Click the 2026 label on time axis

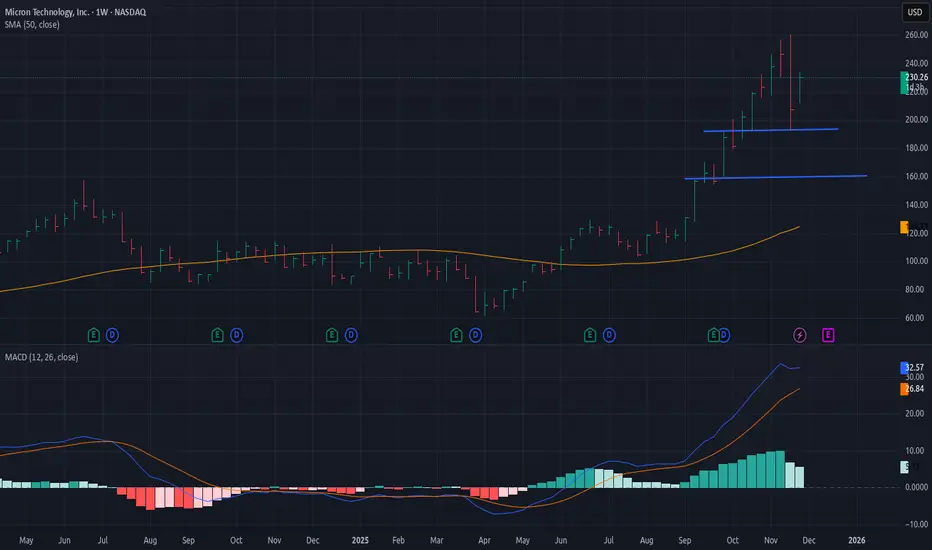click(x=857, y=540)
